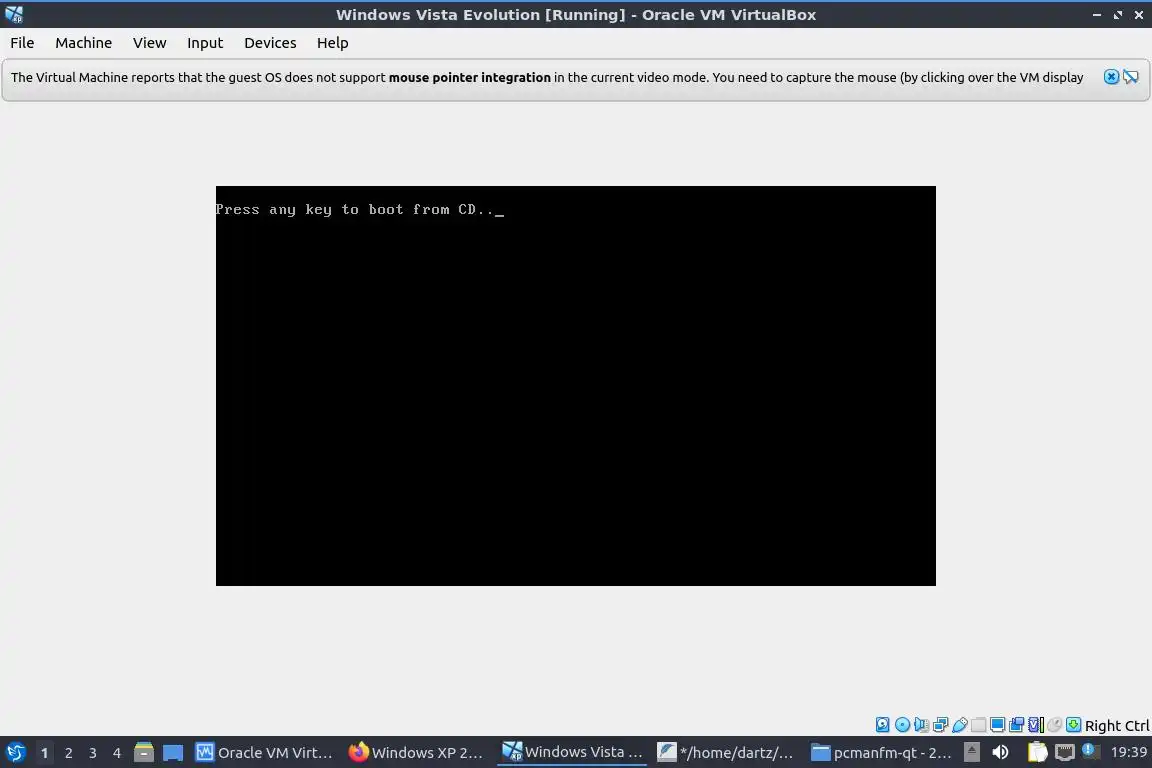Switch to virtual desktop 4

(x=117, y=753)
